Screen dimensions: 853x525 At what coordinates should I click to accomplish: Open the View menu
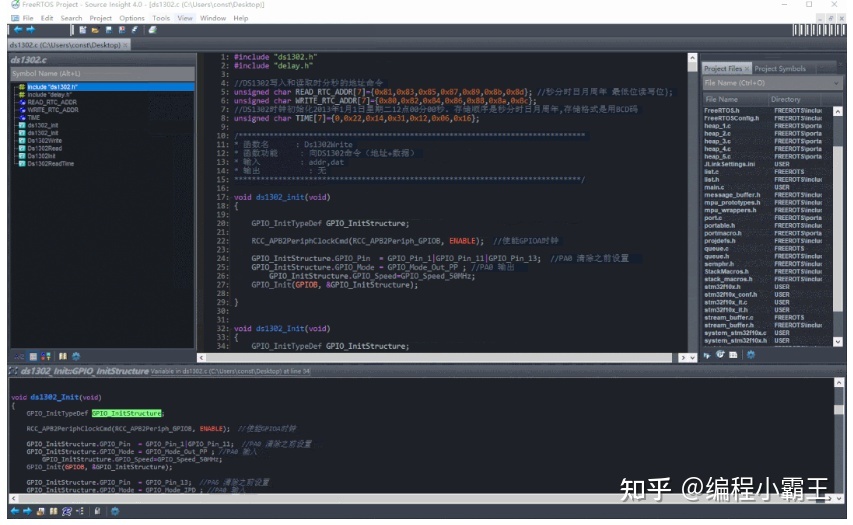(x=185, y=18)
